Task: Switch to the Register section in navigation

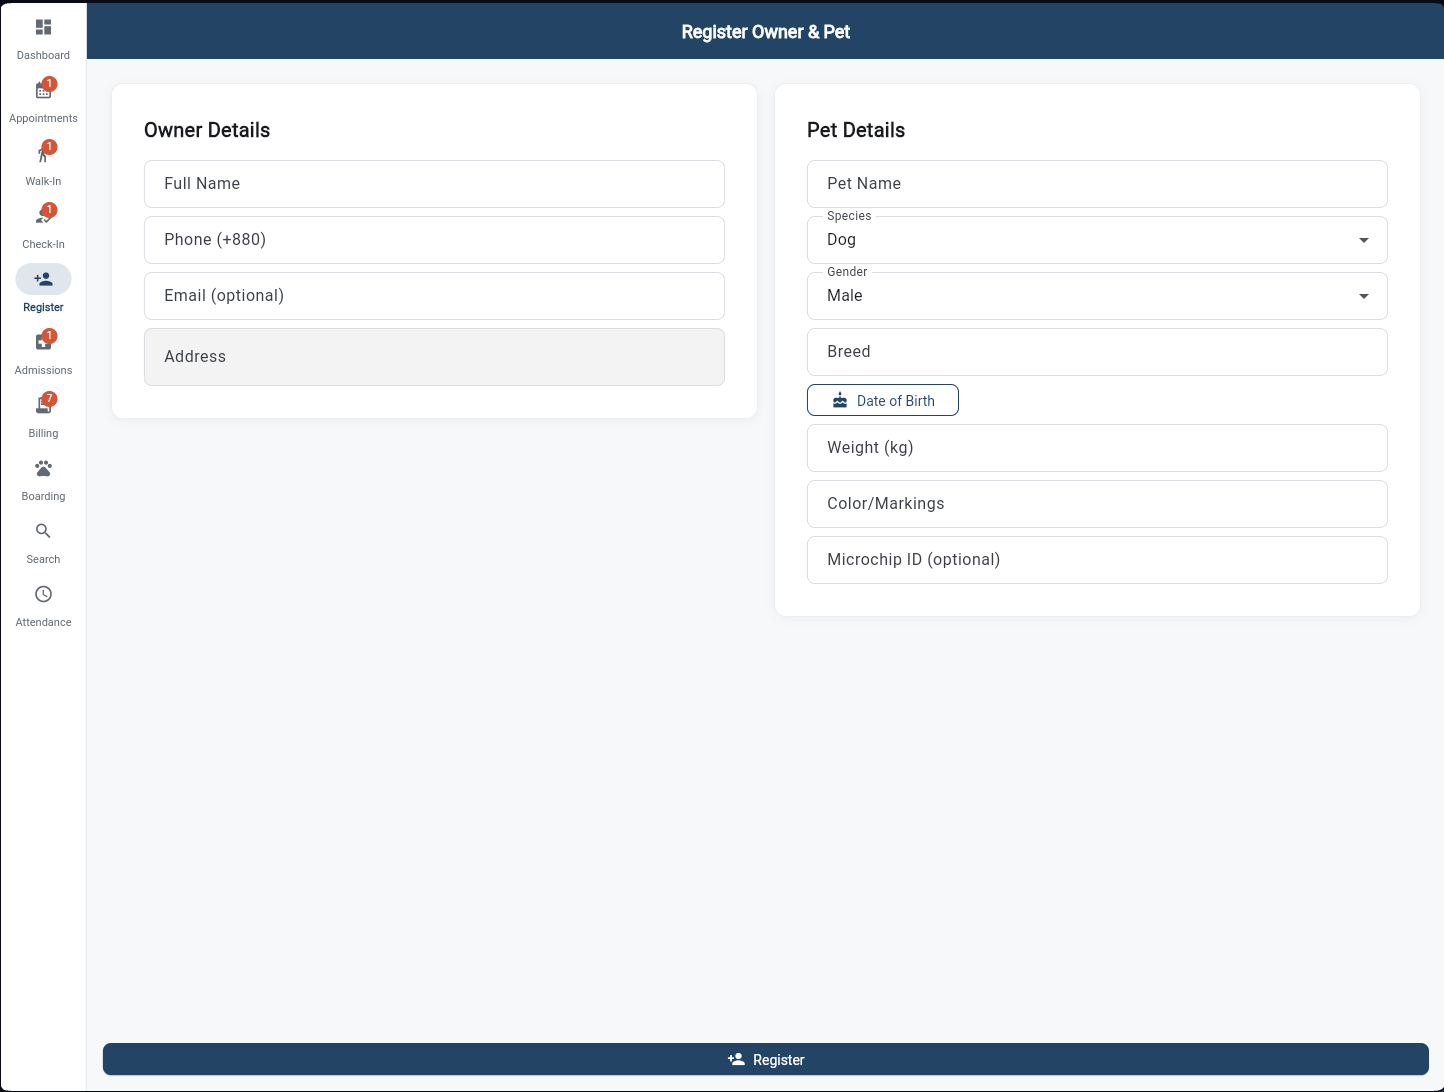Action: pyautogui.click(x=43, y=288)
